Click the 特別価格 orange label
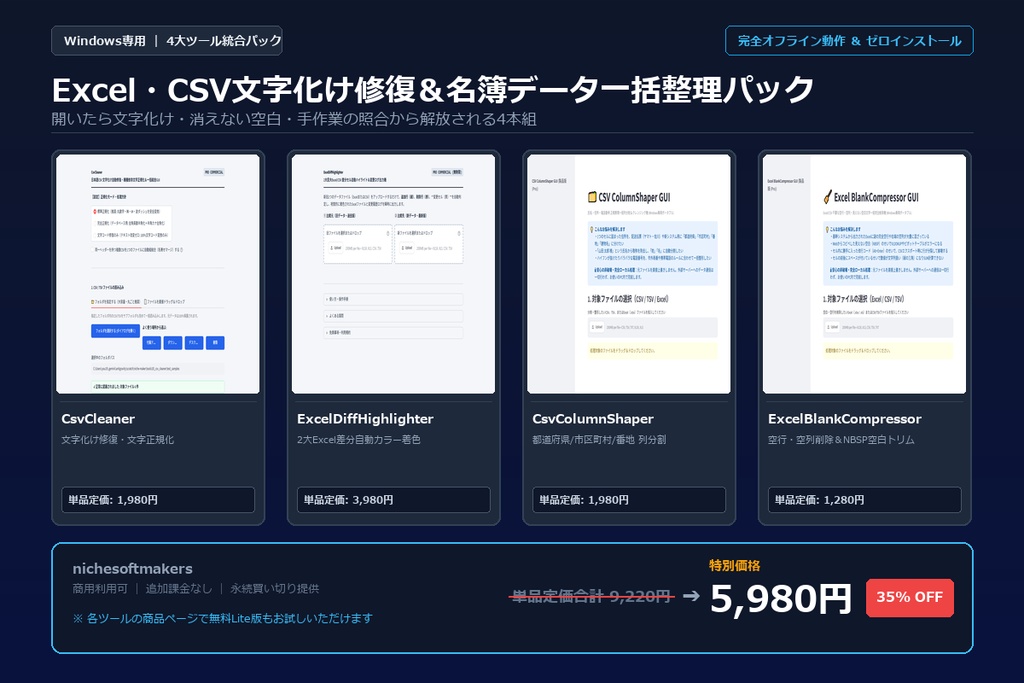Viewport: 1024px width, 683px height. (x=735, y=565)
